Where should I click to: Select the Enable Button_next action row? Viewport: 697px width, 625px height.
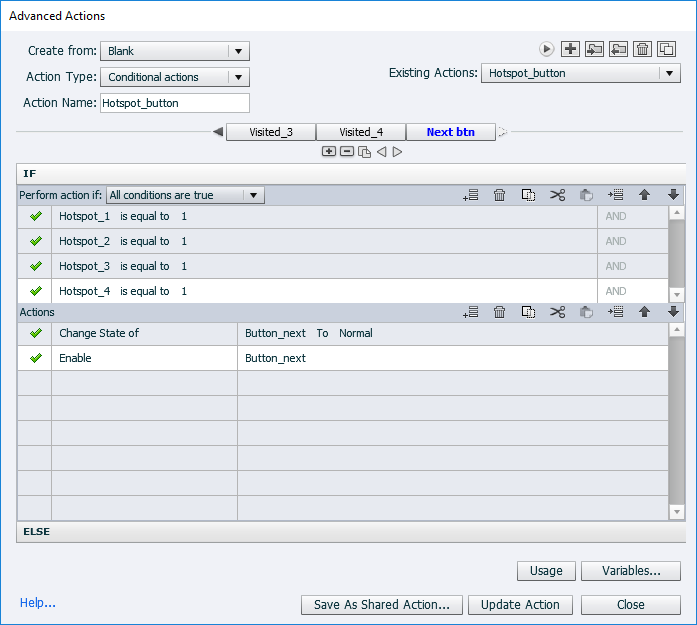[343, 358]
